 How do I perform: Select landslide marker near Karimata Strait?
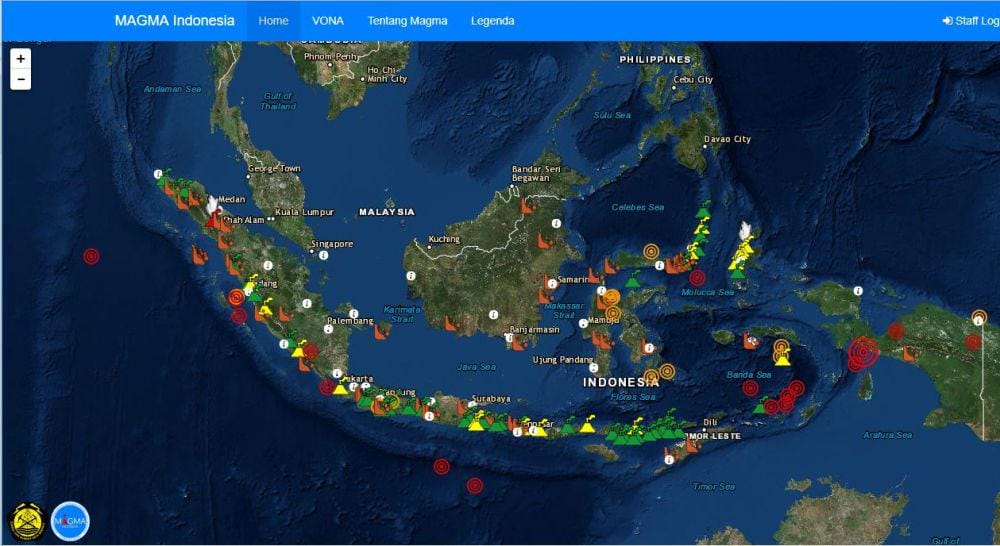382,332
